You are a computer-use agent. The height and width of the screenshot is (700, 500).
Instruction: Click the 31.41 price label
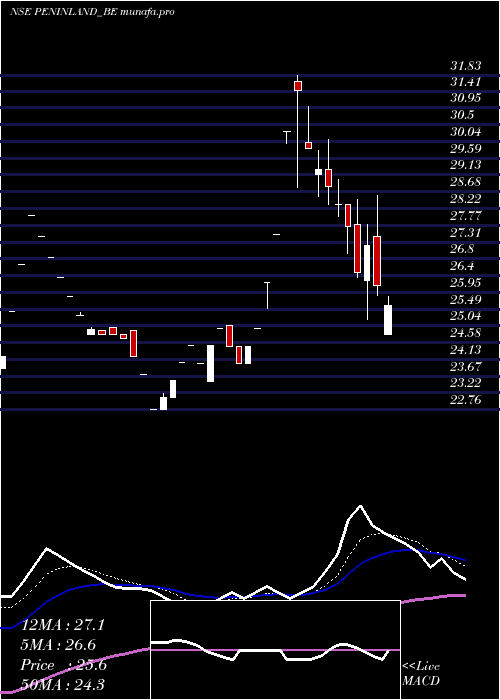tap(466, 82)
